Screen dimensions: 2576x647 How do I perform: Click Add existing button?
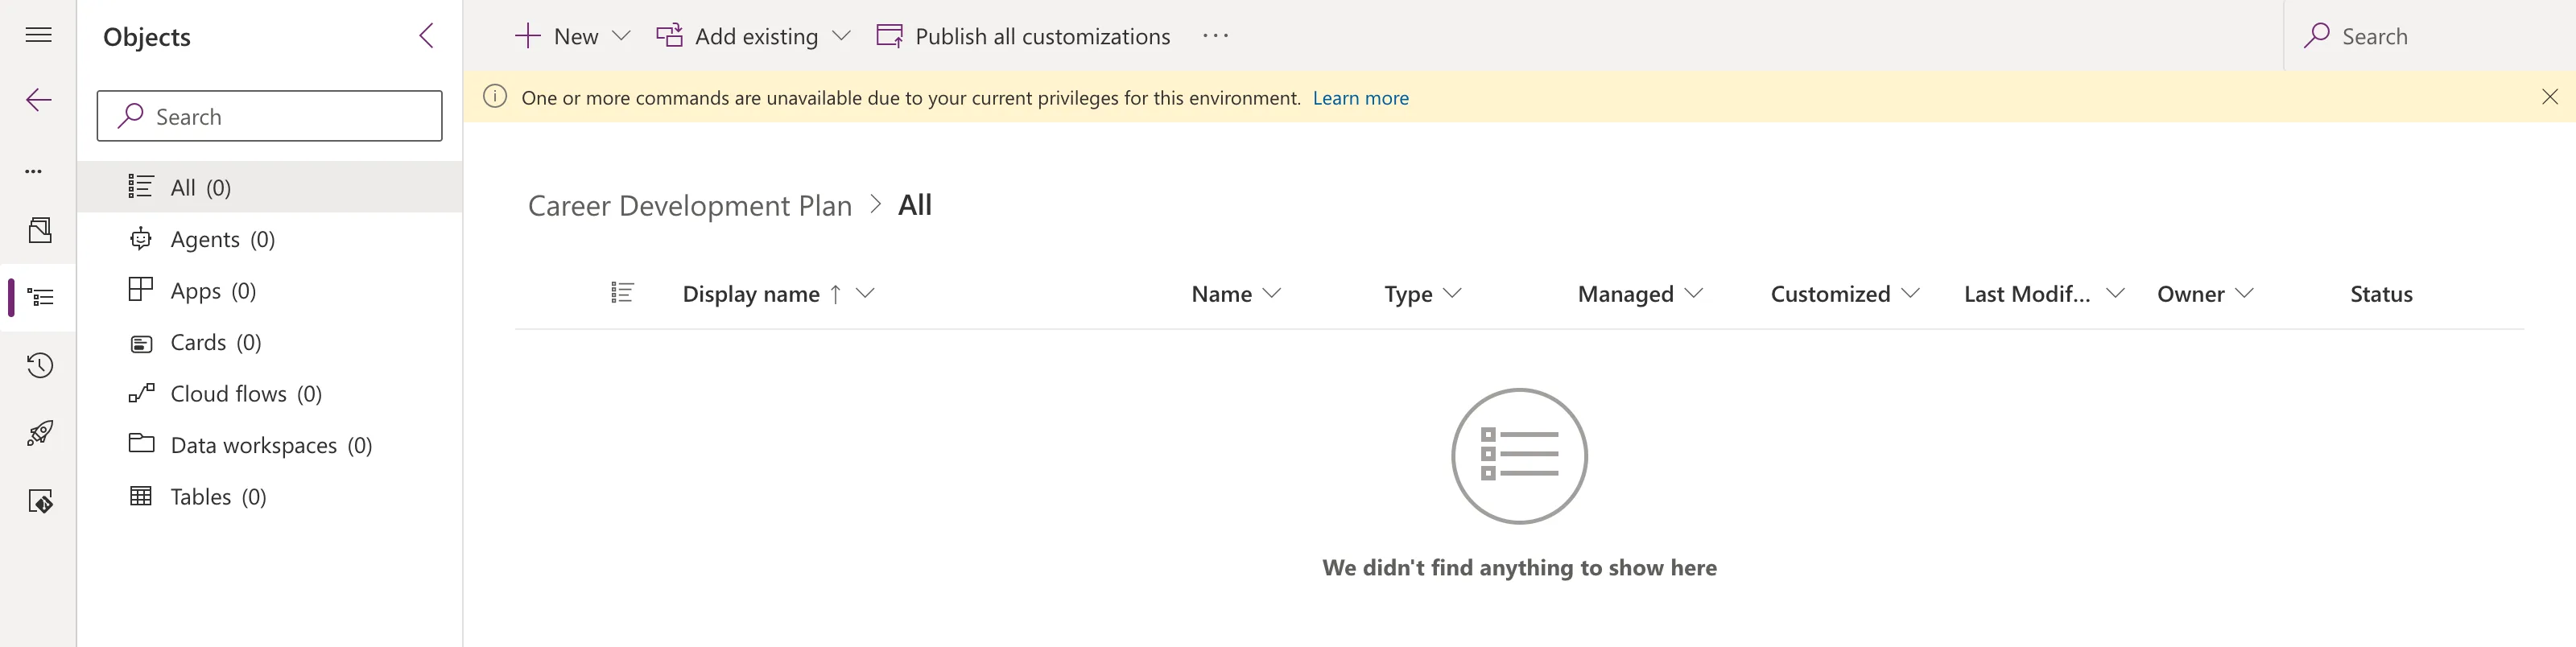point(737,36)
